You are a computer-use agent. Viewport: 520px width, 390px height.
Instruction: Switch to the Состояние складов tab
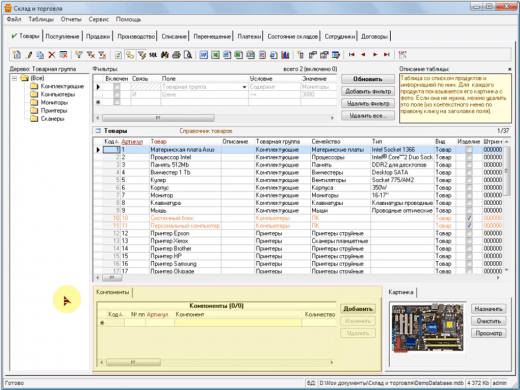[292, 36]
